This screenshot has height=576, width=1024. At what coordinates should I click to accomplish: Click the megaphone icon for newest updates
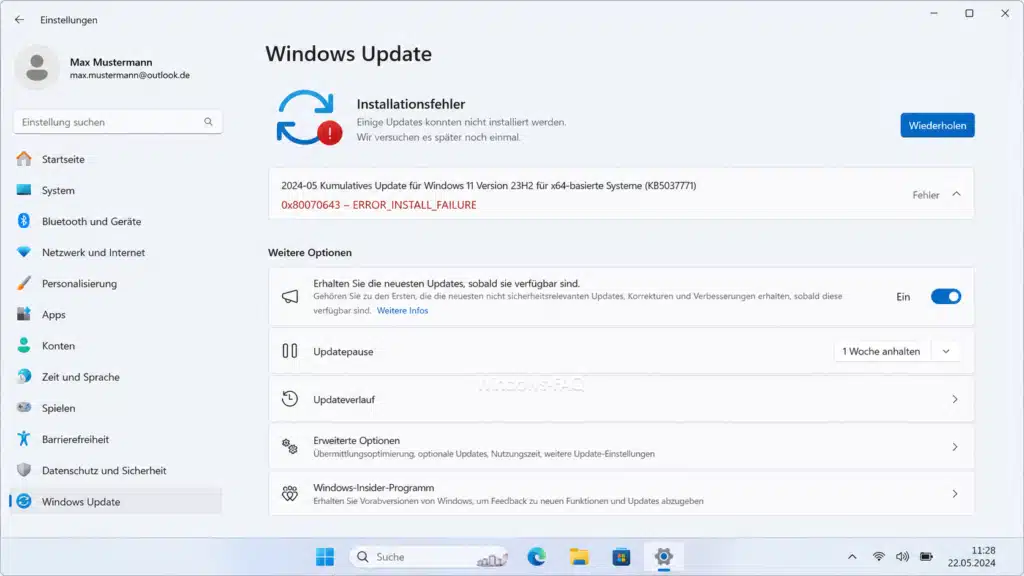[x=290, y=296]
